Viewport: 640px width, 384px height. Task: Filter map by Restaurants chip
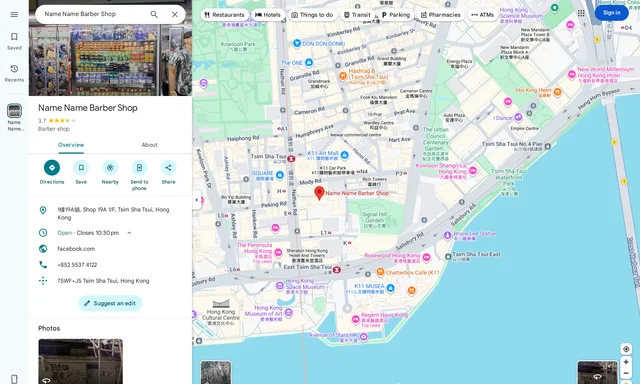(224, 15)
